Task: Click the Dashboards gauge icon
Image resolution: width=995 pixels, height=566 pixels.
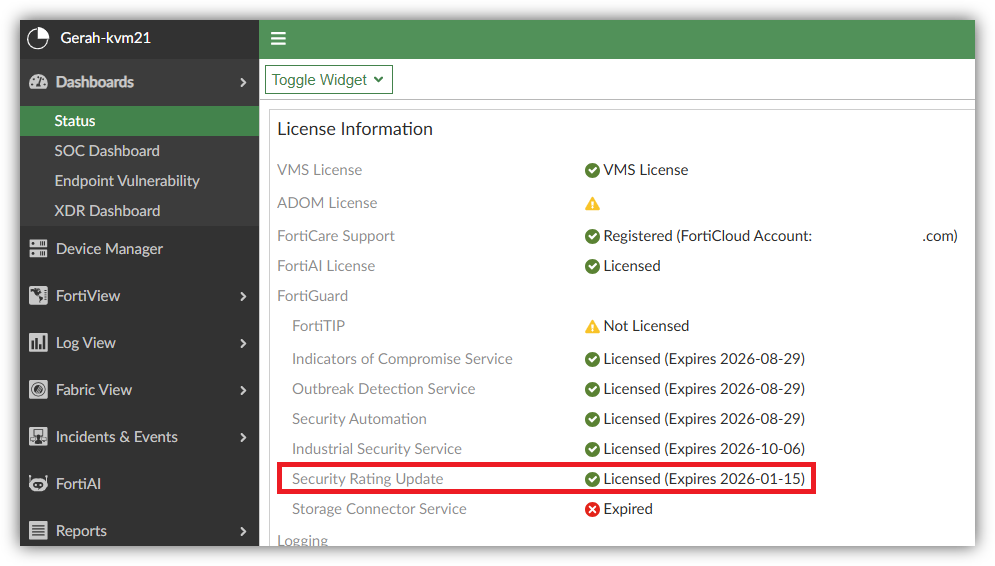Action: [x=38, y=82]
